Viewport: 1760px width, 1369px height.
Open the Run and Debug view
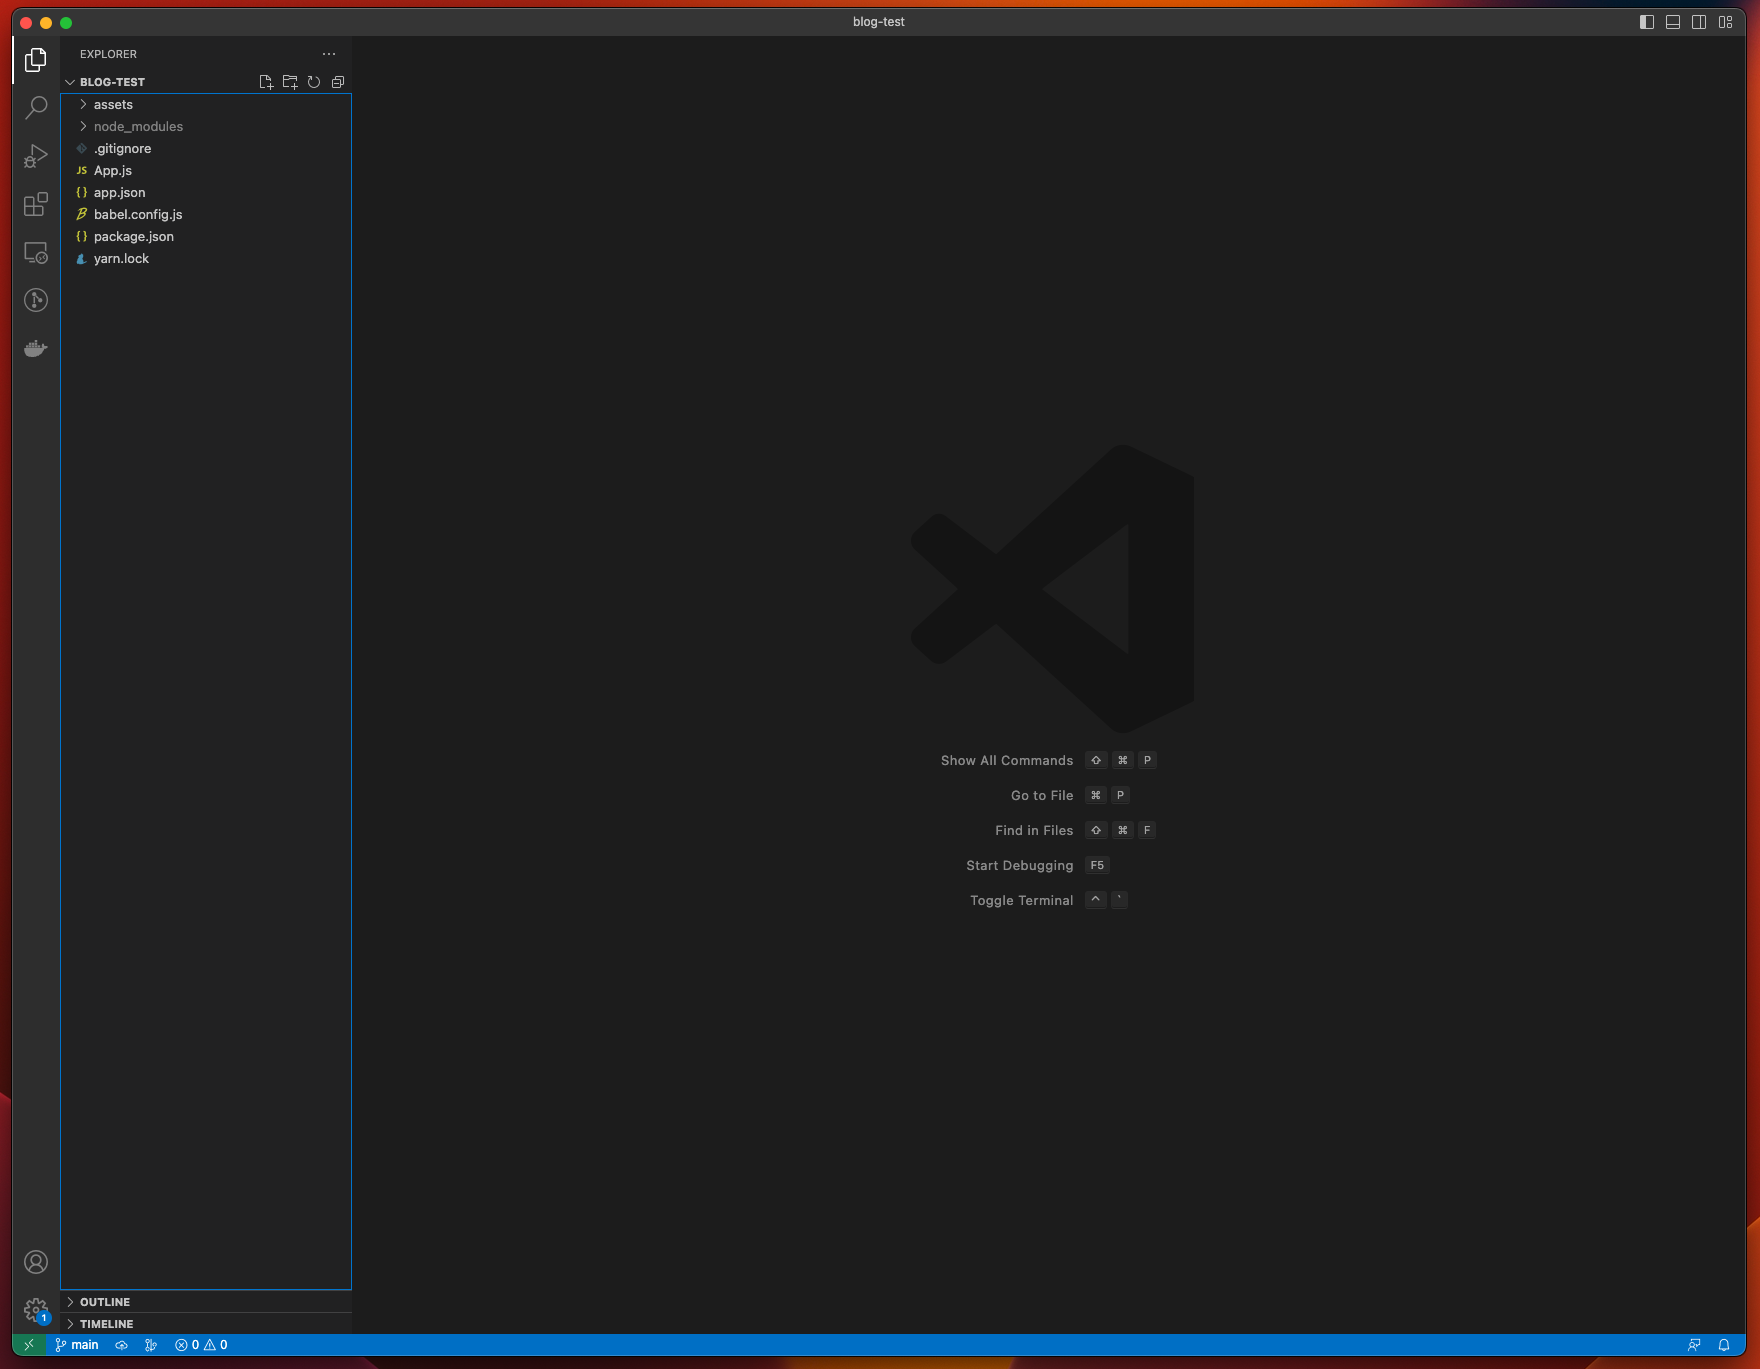[36, 156]
